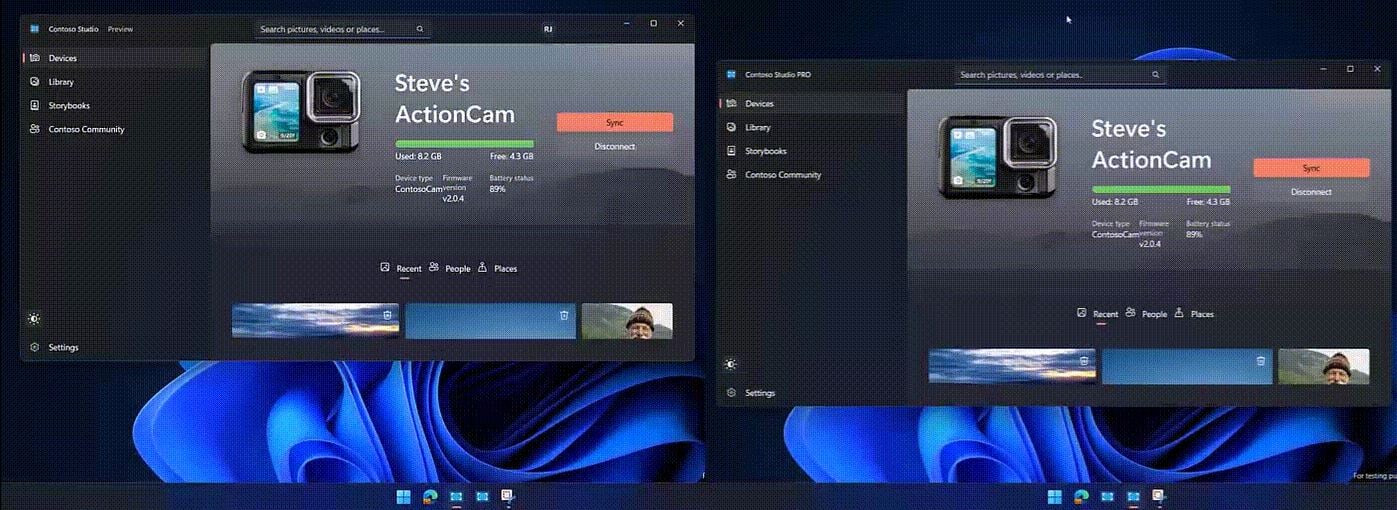1397x510 pixels.
Task: Open Settings in Contoso Studio PRO window
Action: [x=759, y=393]
